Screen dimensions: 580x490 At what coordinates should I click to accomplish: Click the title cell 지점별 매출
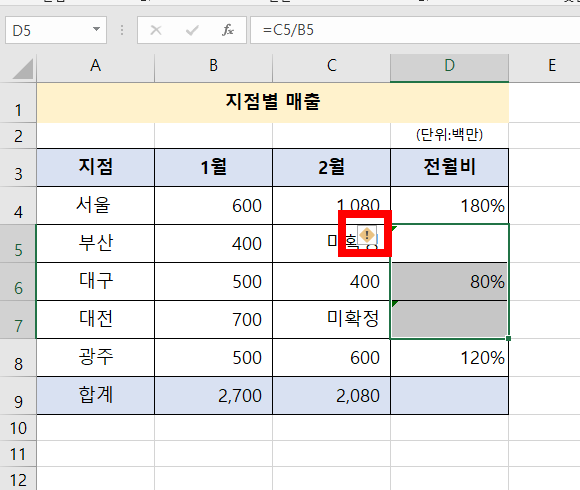click(273, 103)
